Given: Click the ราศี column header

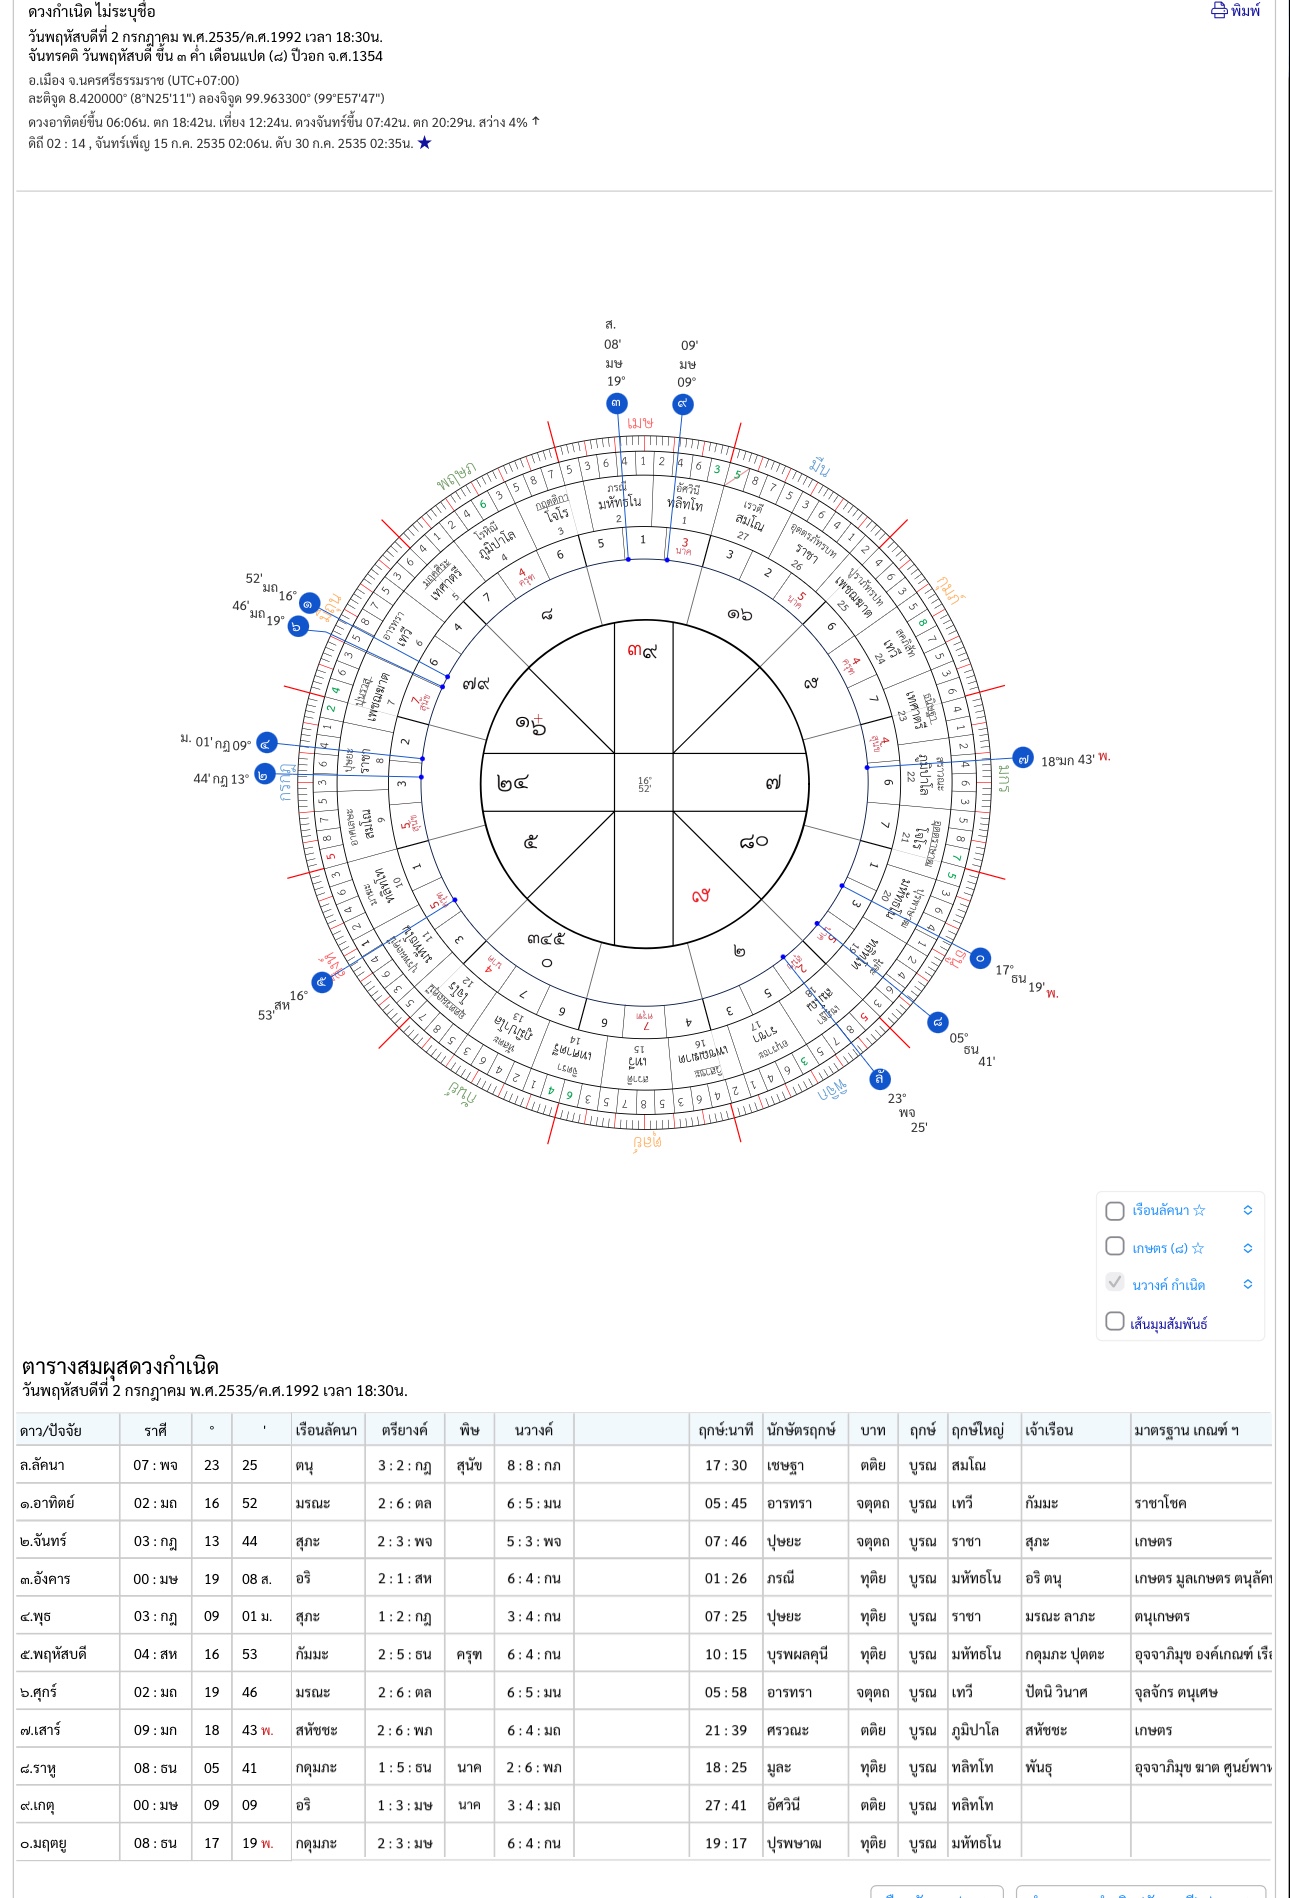Looking at the screenshot, I should pyautogui.click(x=155, y=1430).
